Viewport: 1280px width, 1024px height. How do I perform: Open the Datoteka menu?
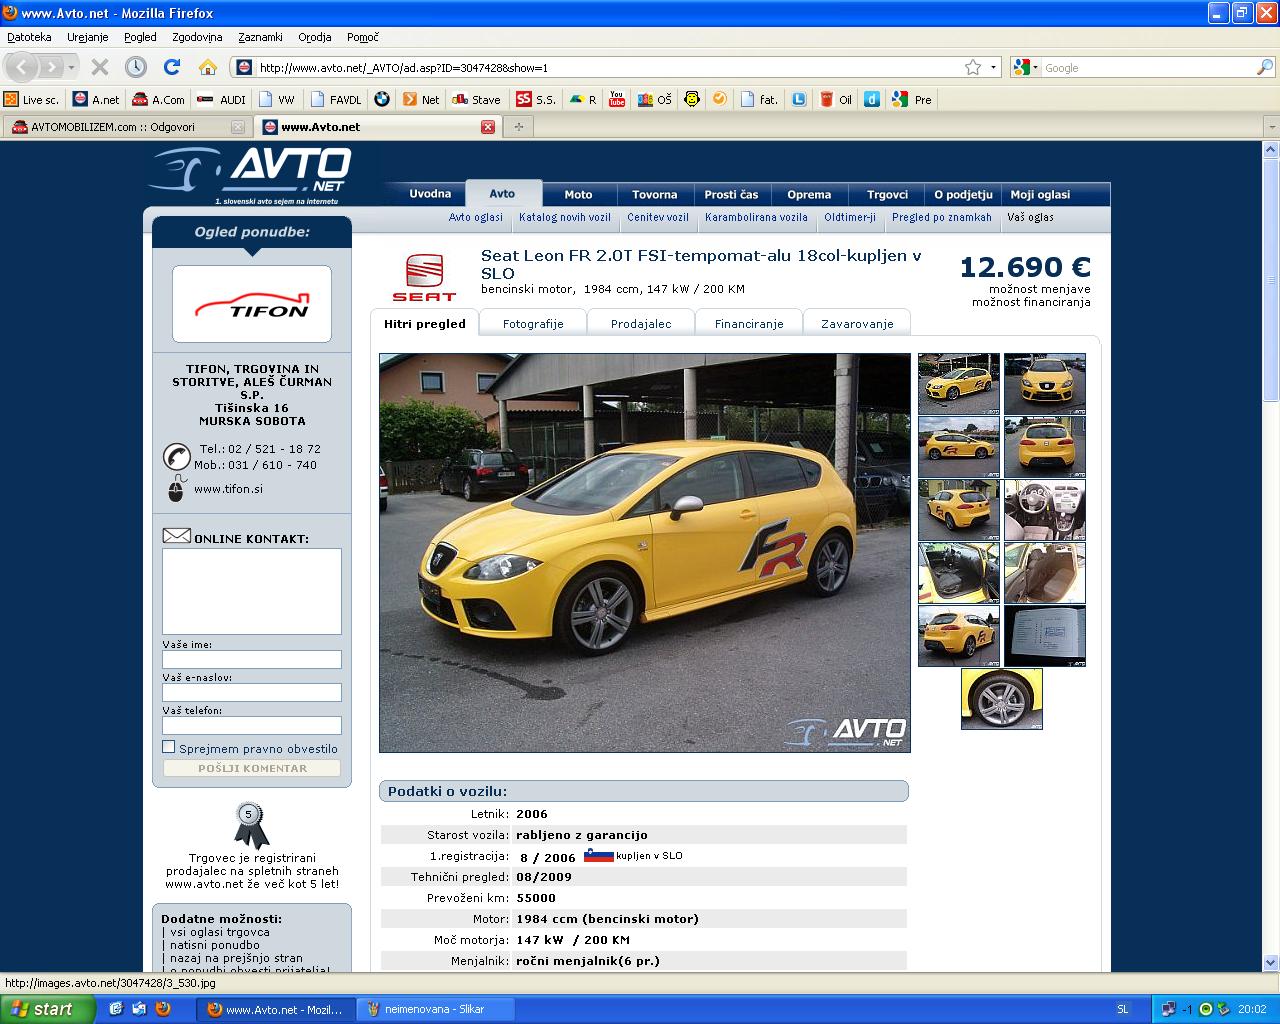point(29,37)
